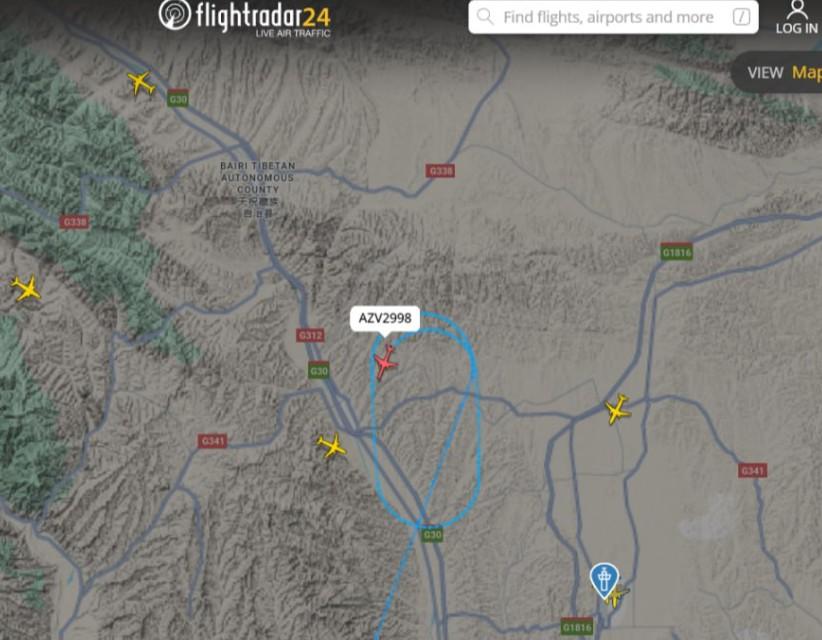Click the G1816 highway shield near the top right
This screenshot has height=640, width=822.
(x=676, y=253)
